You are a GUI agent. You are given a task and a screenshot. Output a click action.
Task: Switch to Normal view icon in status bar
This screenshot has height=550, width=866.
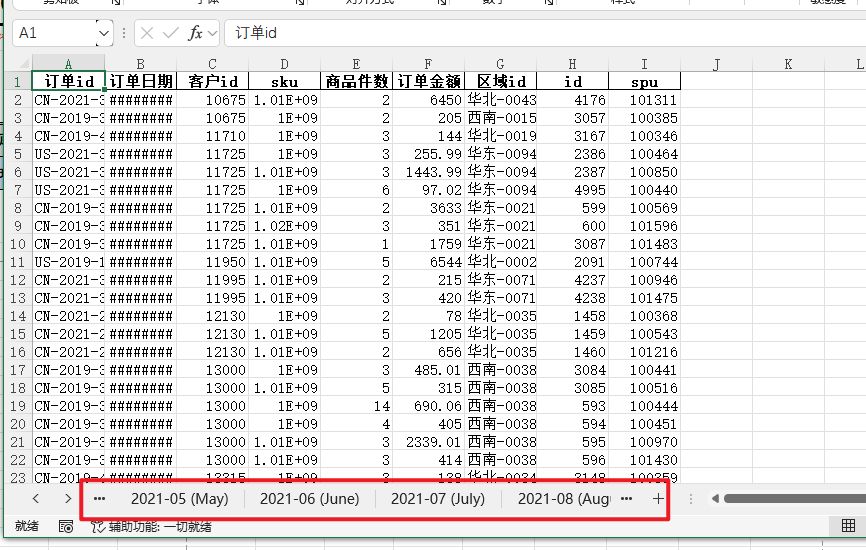[848, 526]
